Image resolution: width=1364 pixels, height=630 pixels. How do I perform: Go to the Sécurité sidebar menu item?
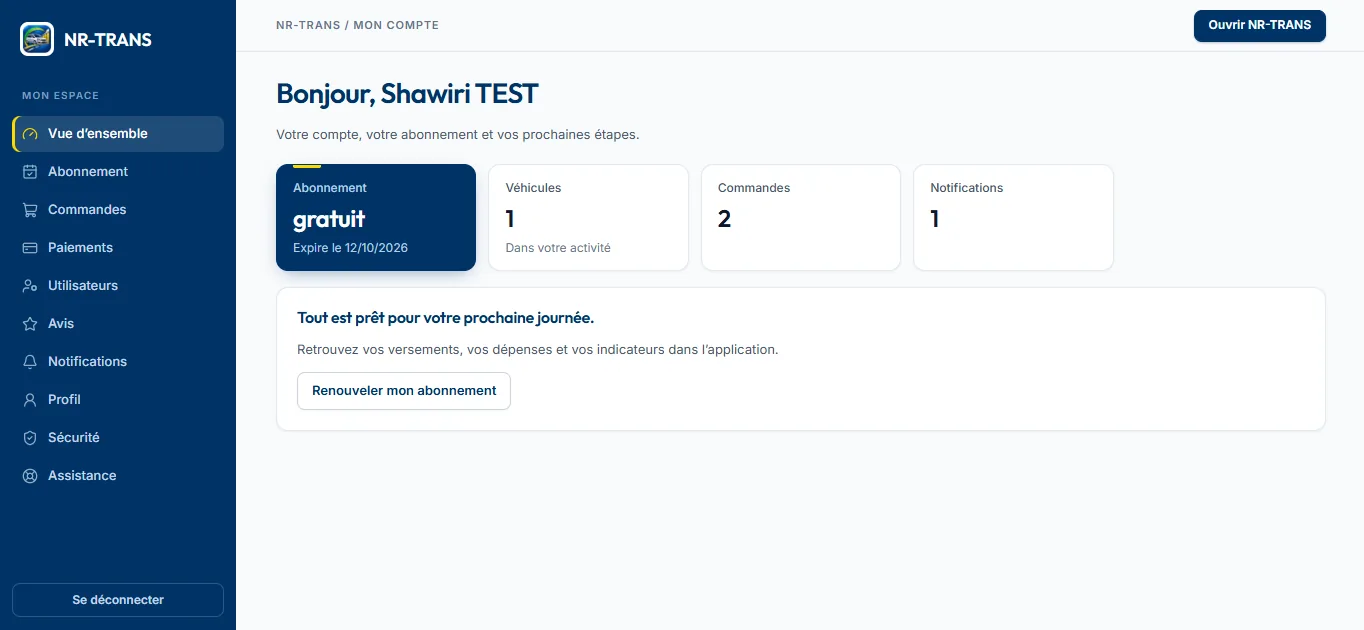pos(118,438)
